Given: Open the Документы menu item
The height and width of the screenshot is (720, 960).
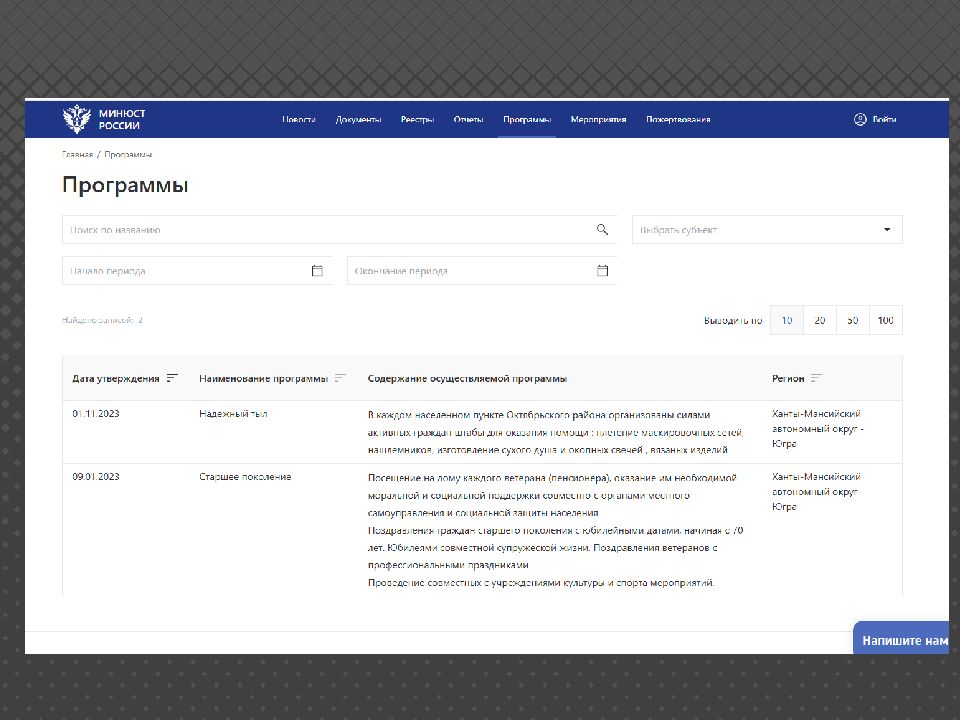Looking at the screenshot, I should [x=359, y=119].
